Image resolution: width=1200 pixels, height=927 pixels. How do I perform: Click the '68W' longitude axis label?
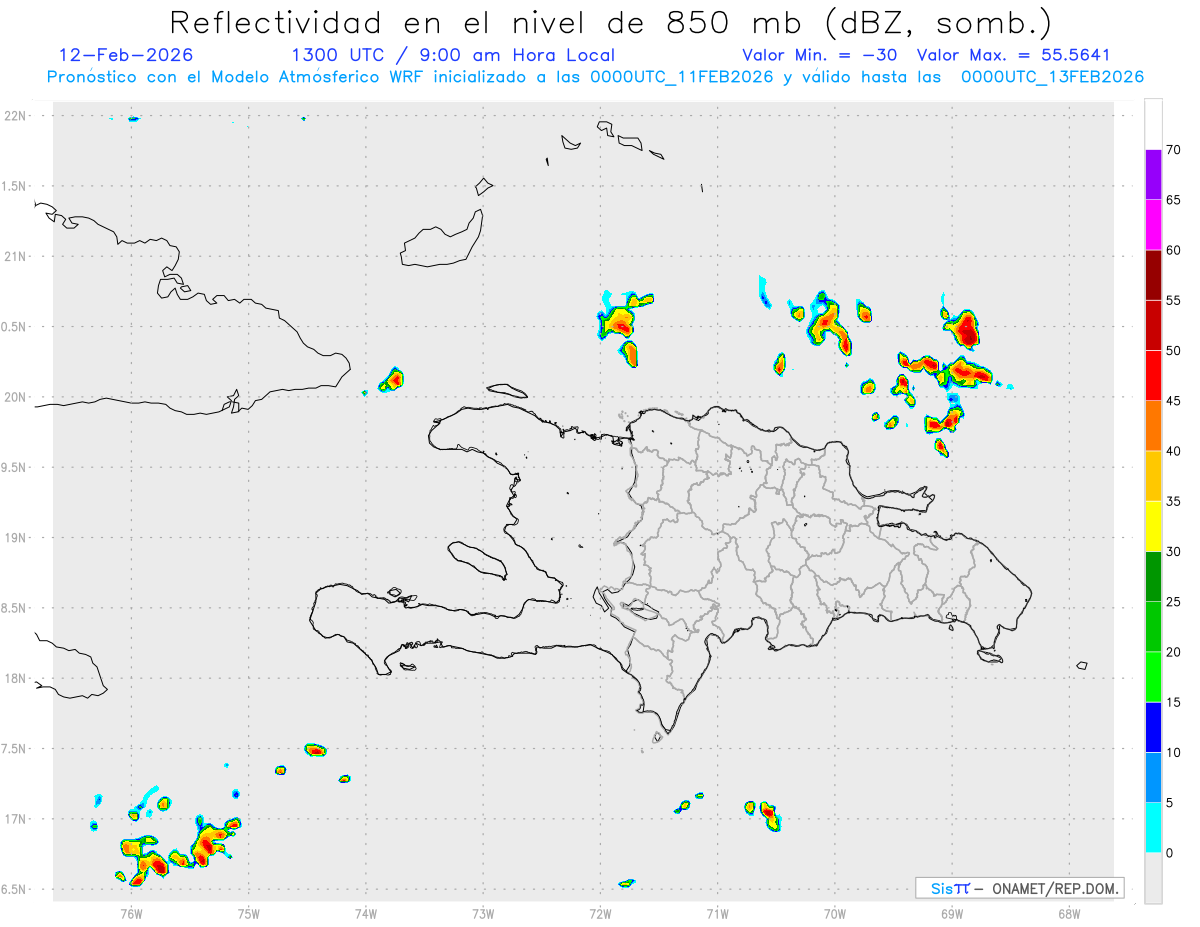click(x=1069, y=913)
